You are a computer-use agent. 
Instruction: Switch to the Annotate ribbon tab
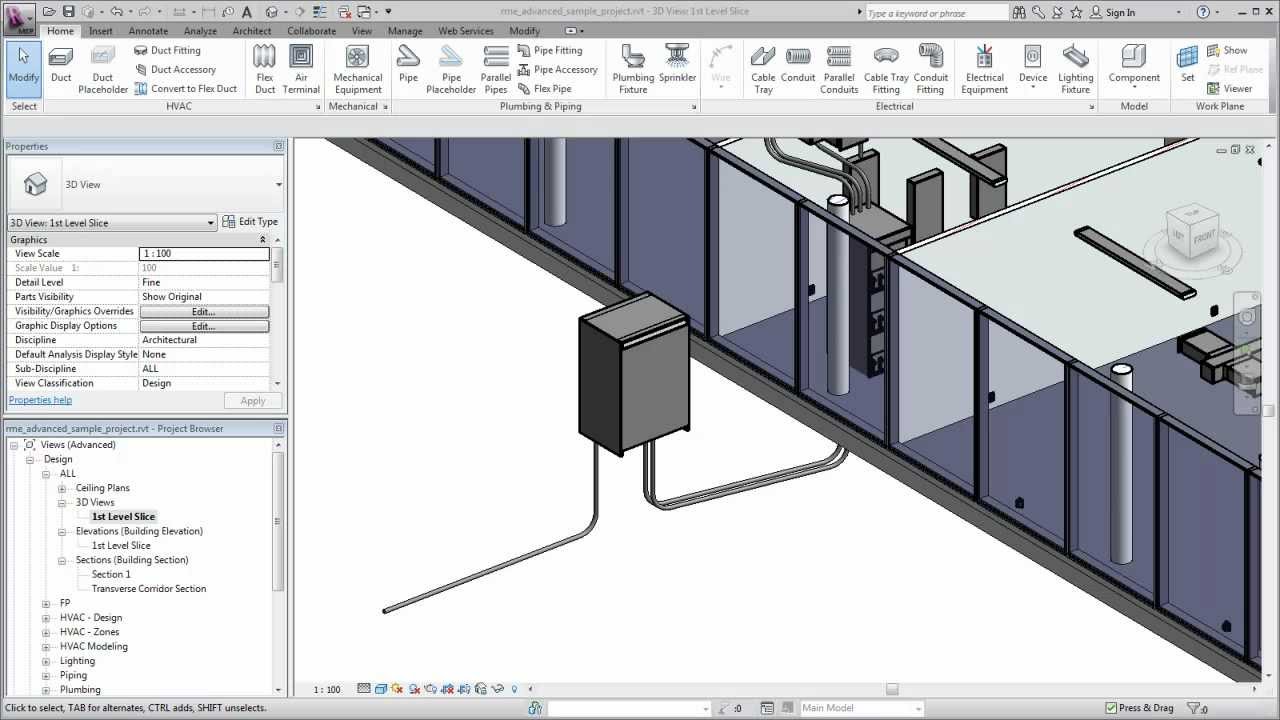(x=148, y=31)
